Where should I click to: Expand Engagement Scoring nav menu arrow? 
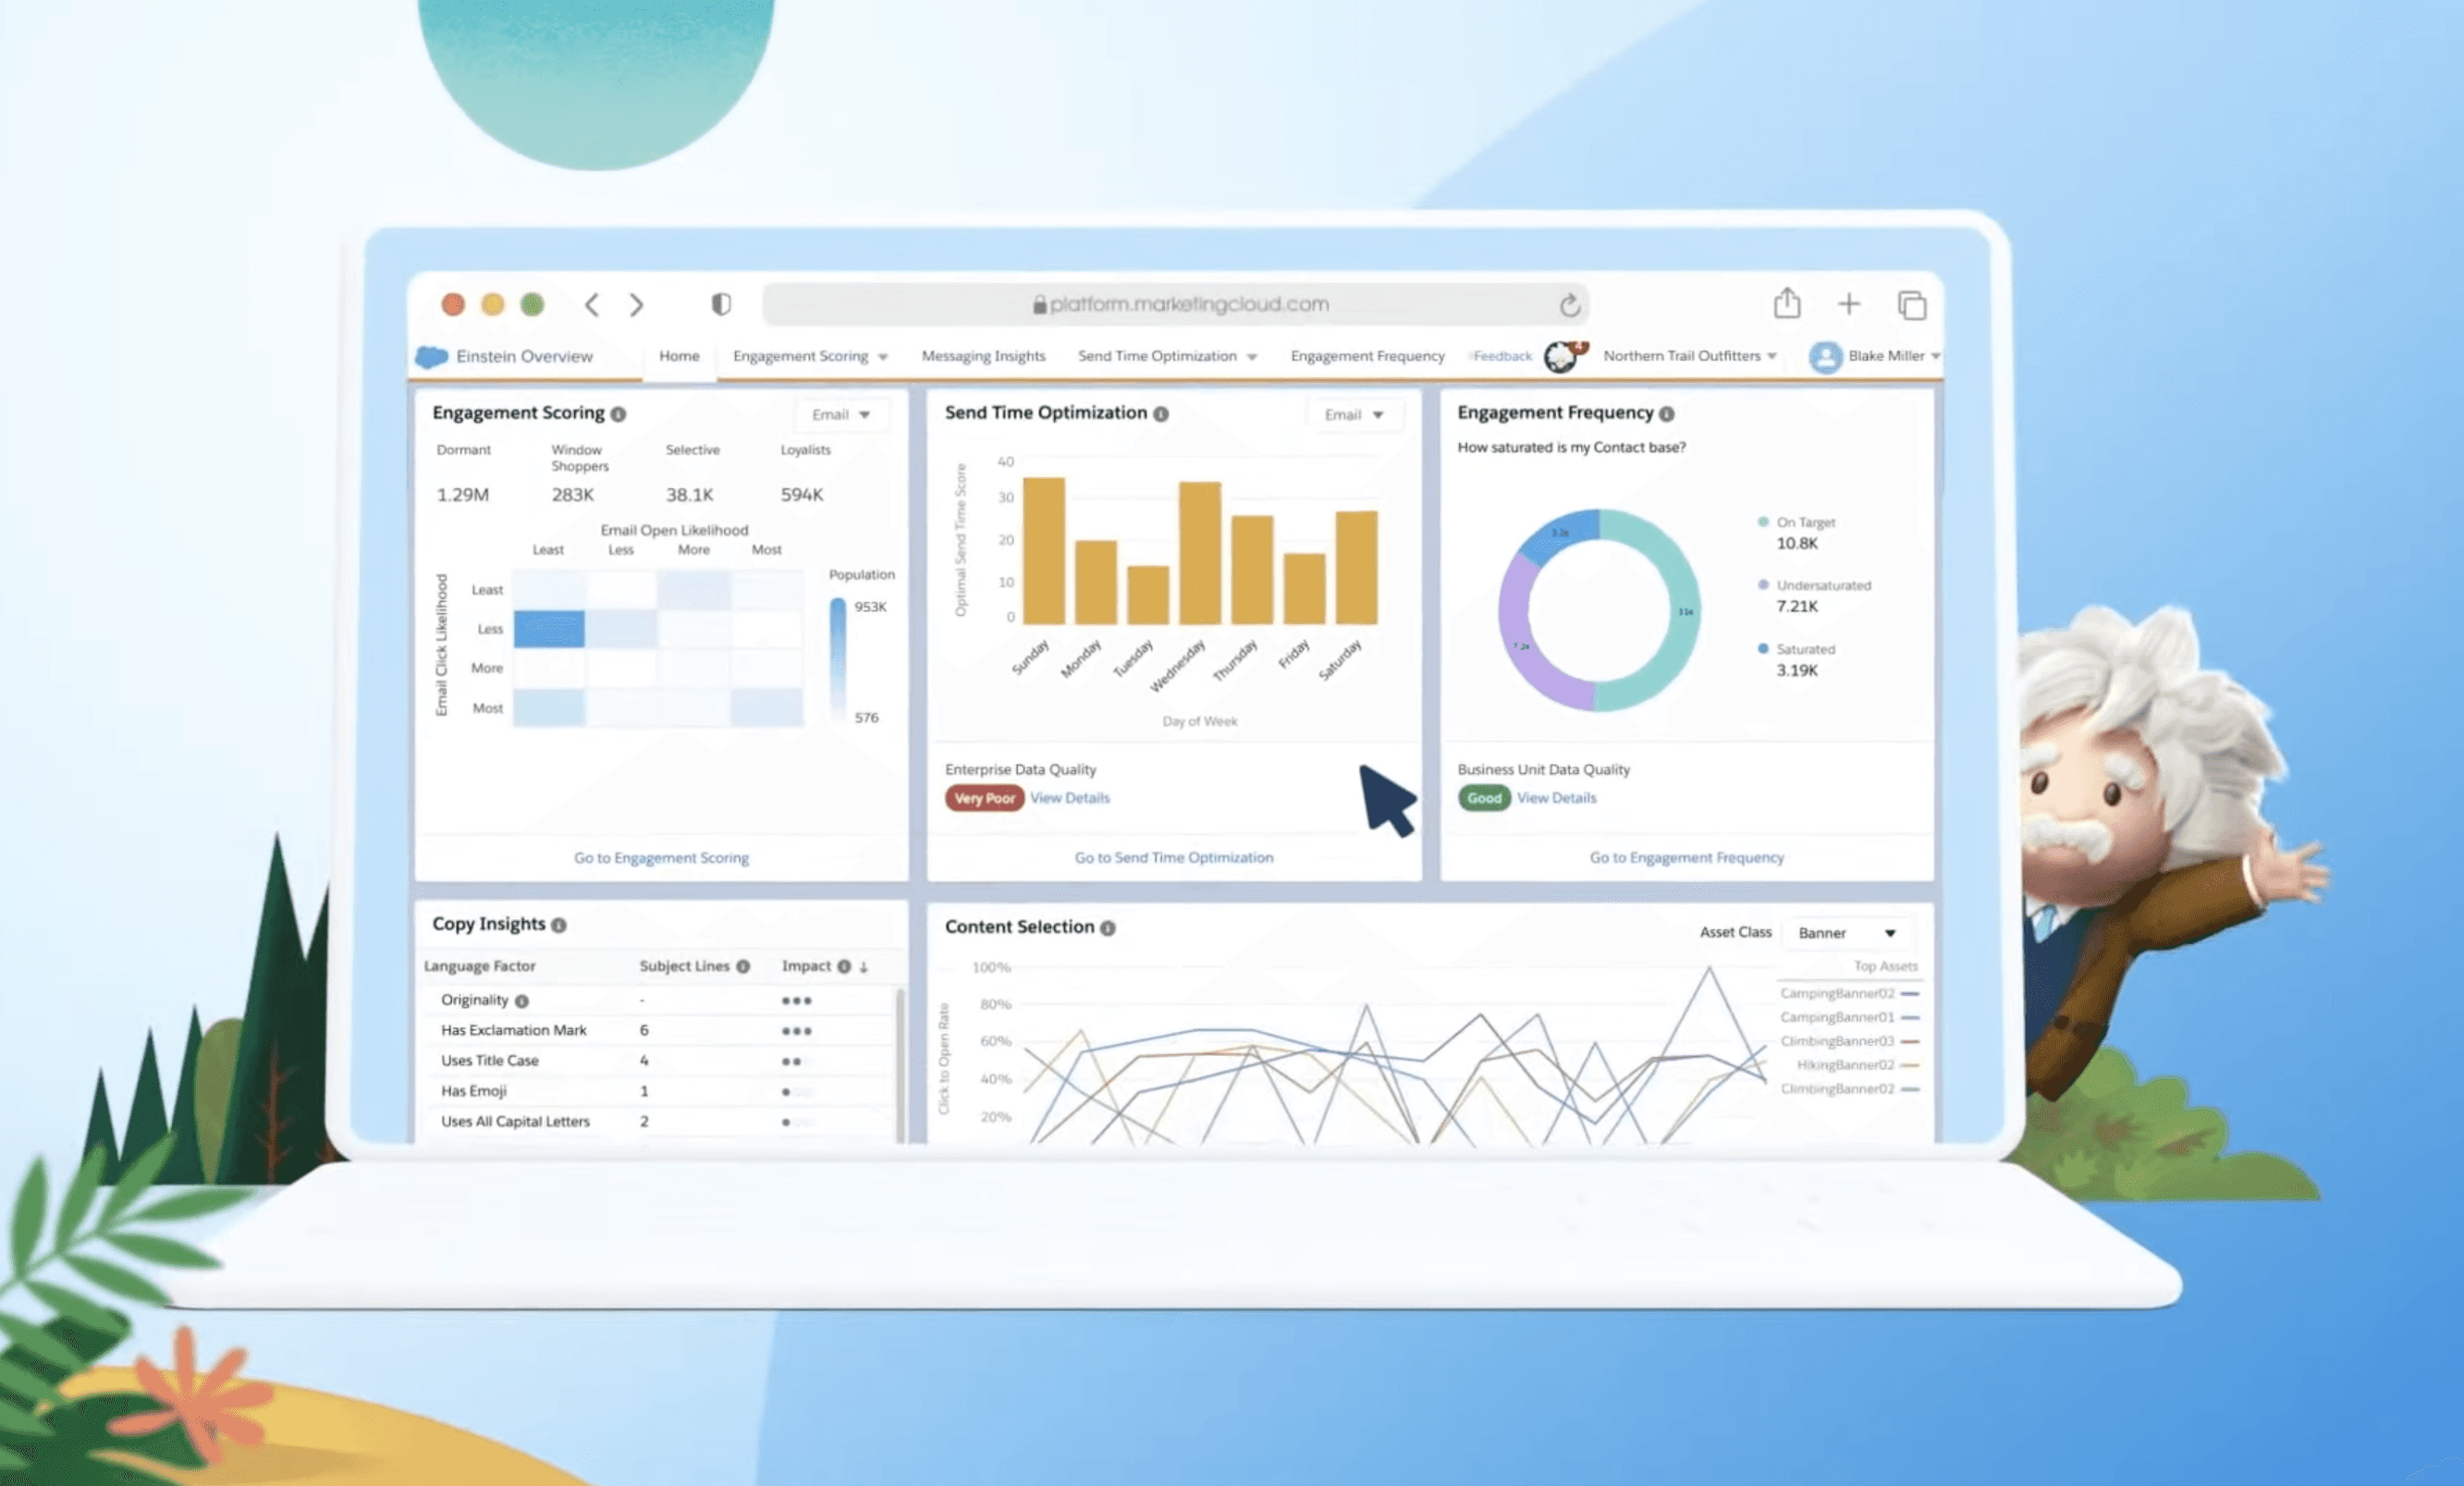pos(883,357)
